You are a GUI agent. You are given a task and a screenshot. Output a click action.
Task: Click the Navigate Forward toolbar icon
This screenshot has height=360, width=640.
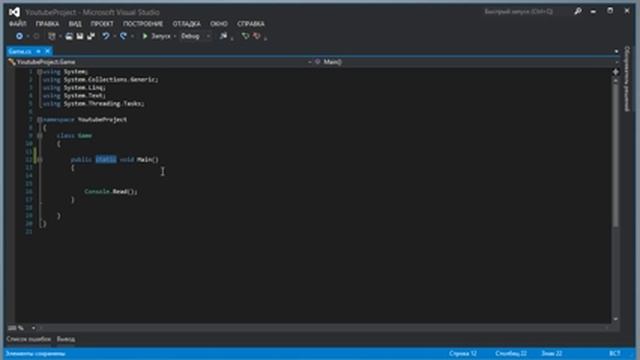[x=36, y=36]
